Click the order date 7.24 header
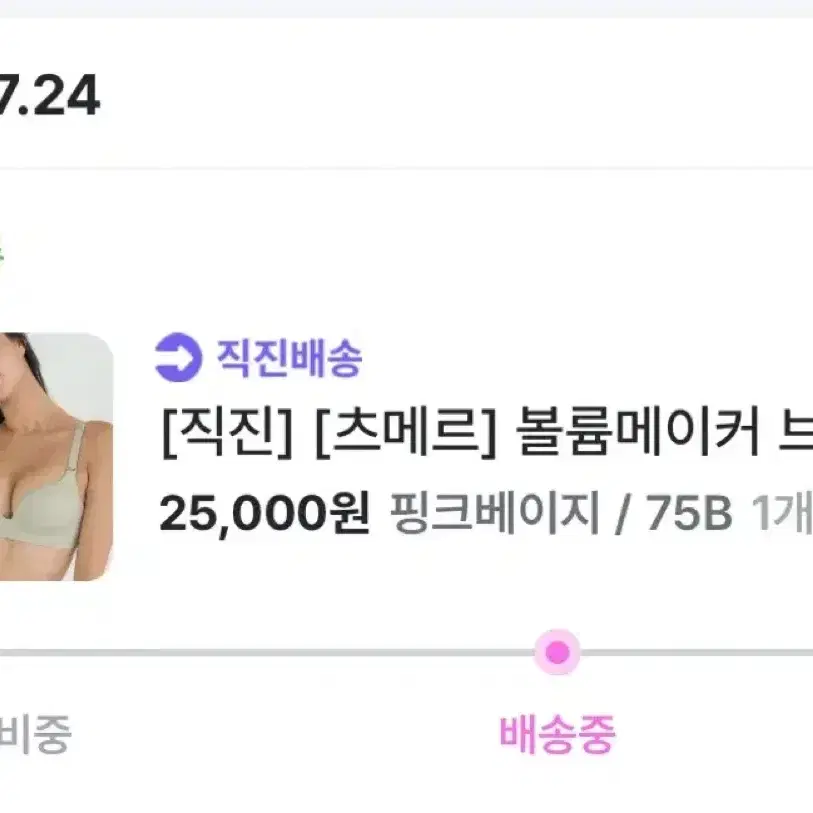Image resolution: width=813 pixels, height=813 pixels. 49,95
